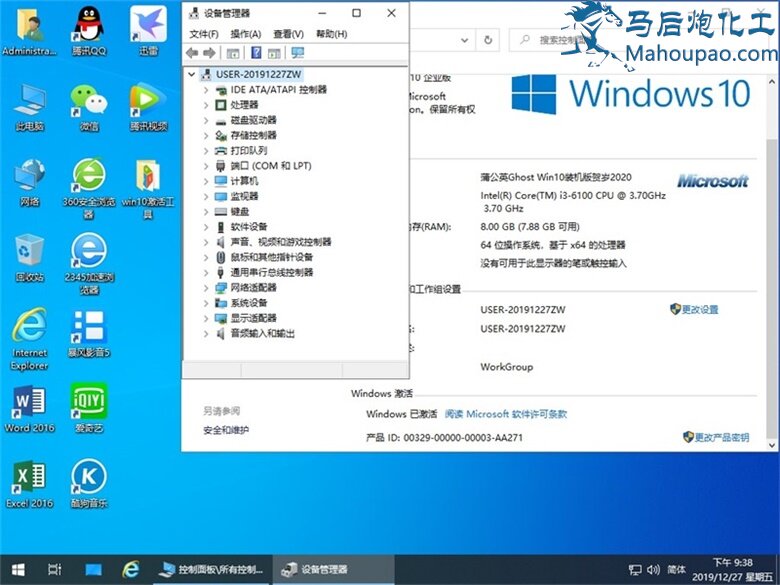The width and height of the screenshot is (780, 585).
Task: Open the 操作(A) menu
Action: pos(246,34)
